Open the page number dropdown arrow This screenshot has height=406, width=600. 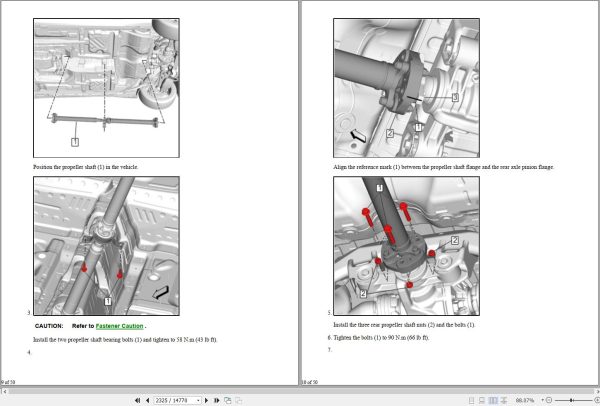click(198, 400)
